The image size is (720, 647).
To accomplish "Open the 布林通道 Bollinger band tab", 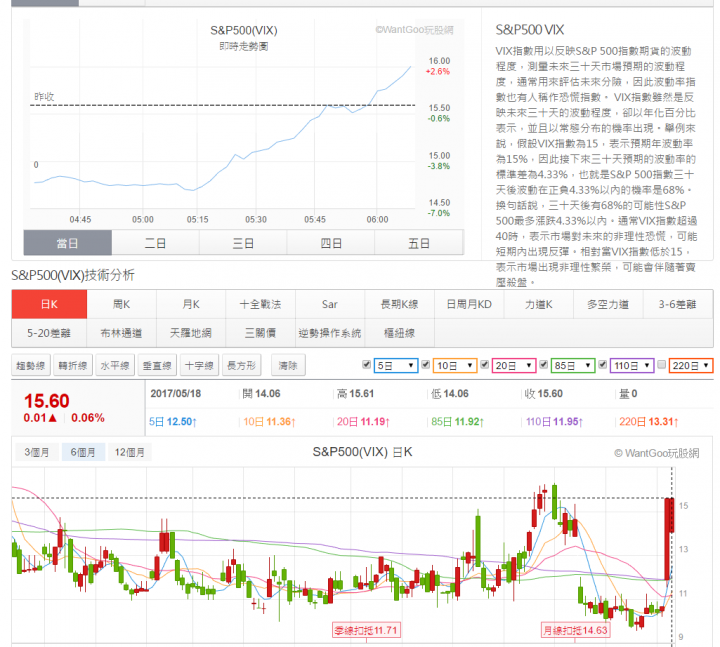I will [x=122, y=333].
